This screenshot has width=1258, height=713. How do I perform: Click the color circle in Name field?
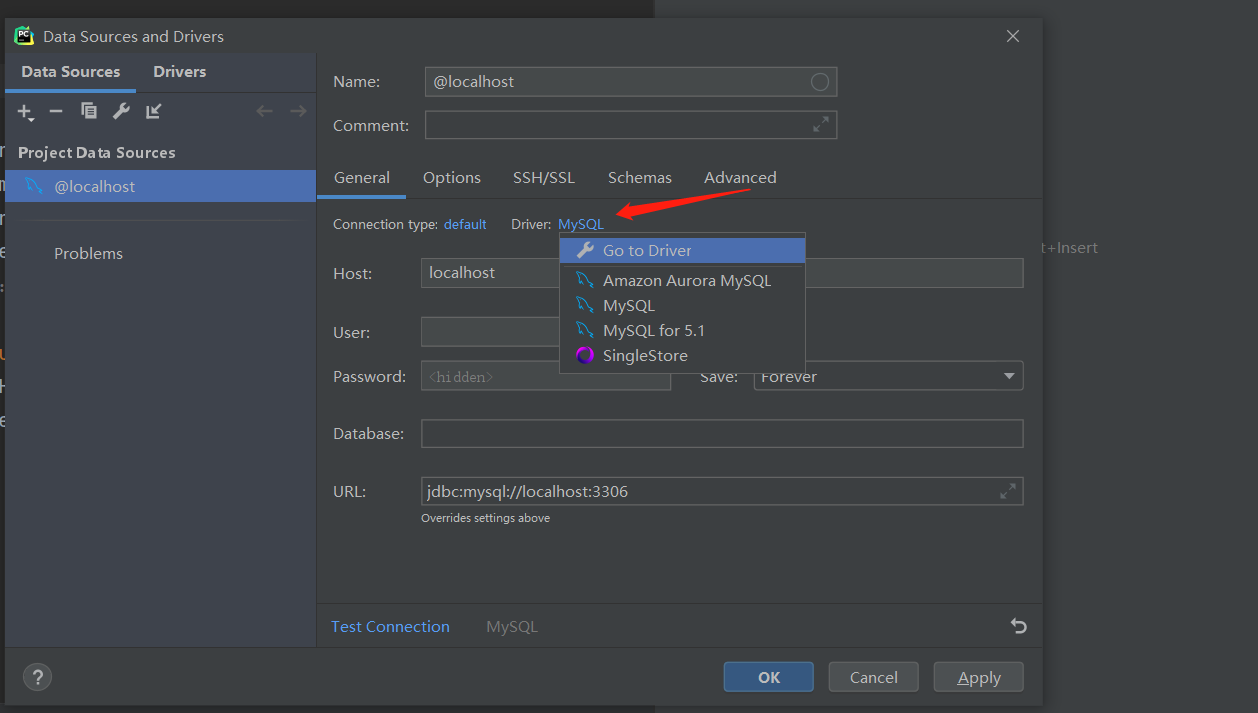(x=820, y=82)
